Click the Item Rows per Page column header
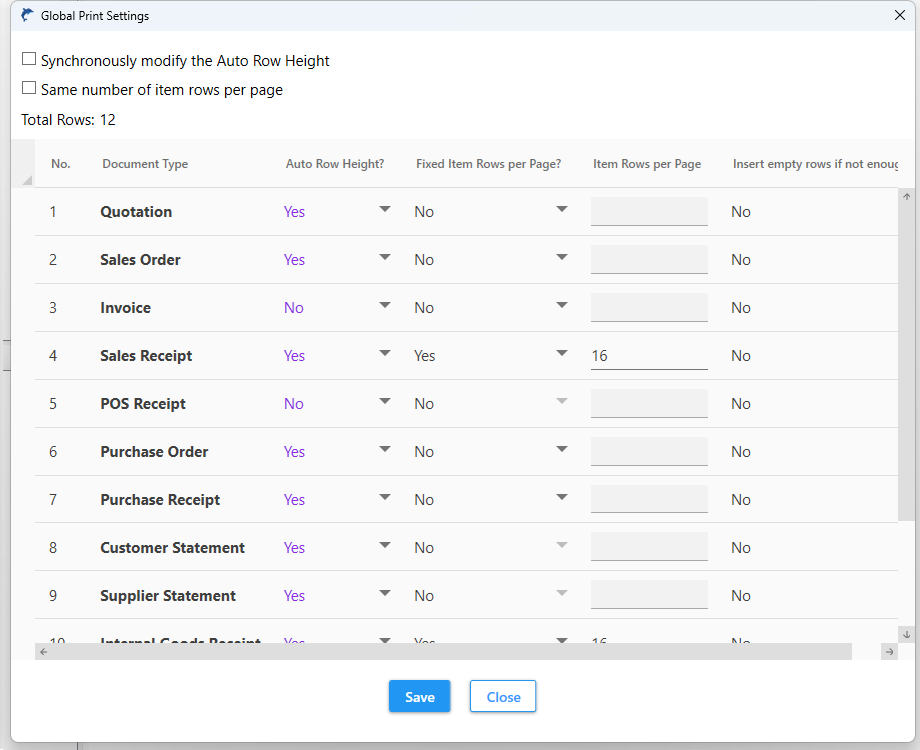 tap(647, 164)
